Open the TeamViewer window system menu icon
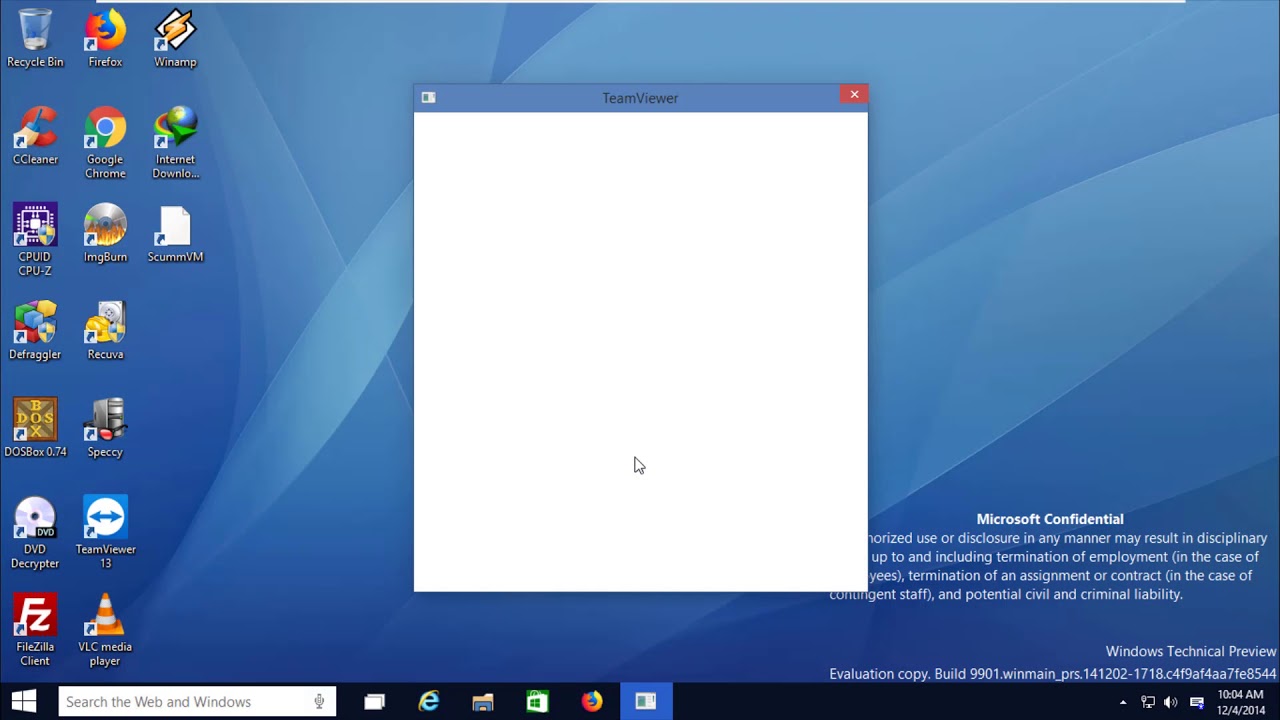The image size is (1280, 720). (428, 97)
